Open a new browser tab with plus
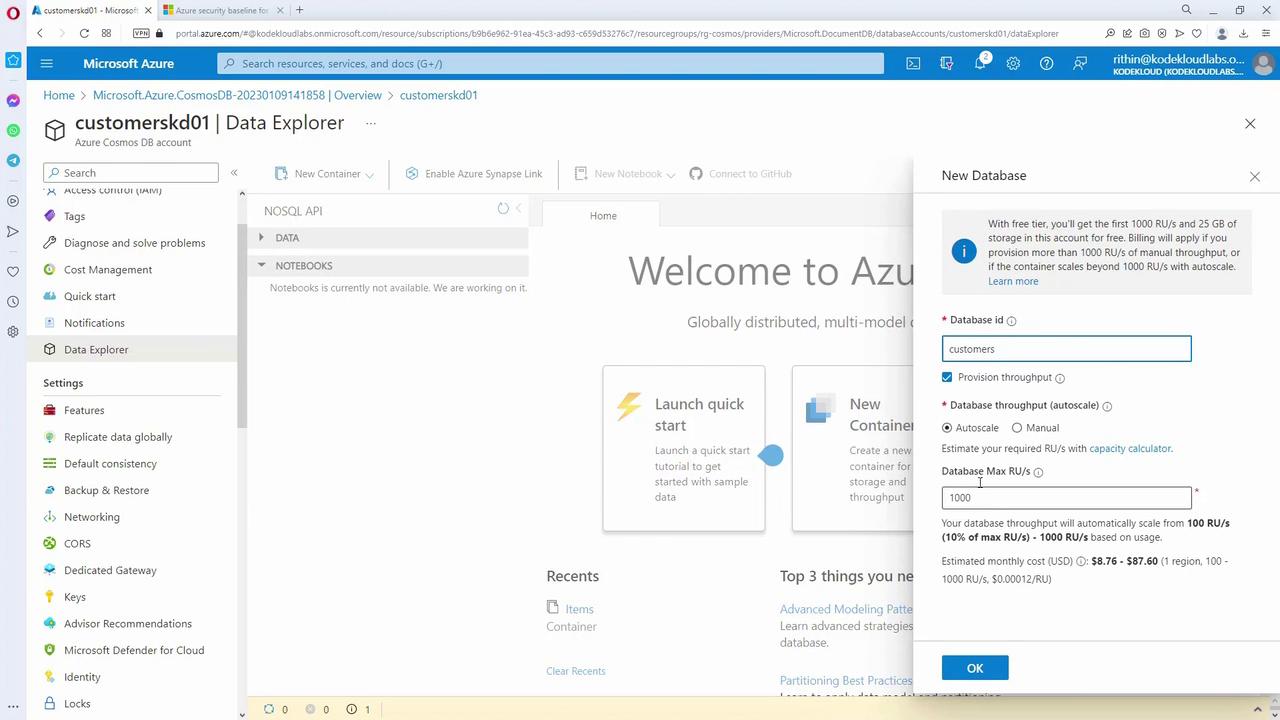 click(299, 10)
